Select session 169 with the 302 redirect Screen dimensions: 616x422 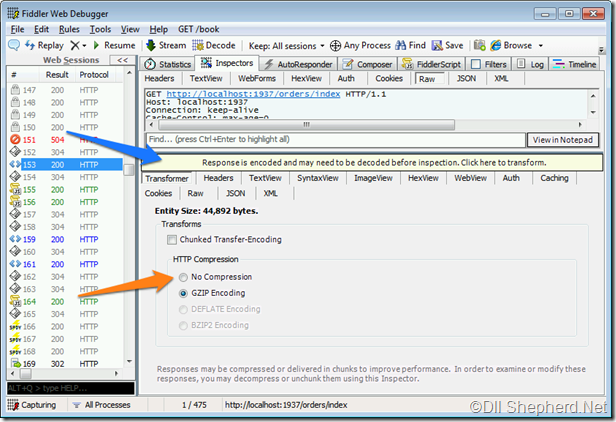66,363
